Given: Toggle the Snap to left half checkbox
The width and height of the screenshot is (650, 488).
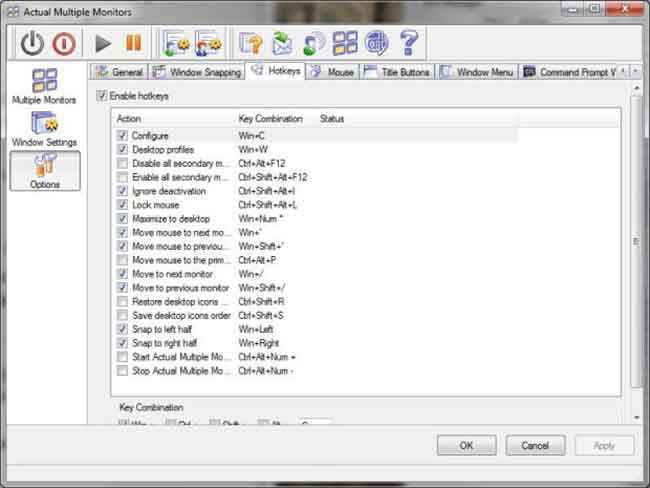Looking at the screenshot, I should 122,329.
